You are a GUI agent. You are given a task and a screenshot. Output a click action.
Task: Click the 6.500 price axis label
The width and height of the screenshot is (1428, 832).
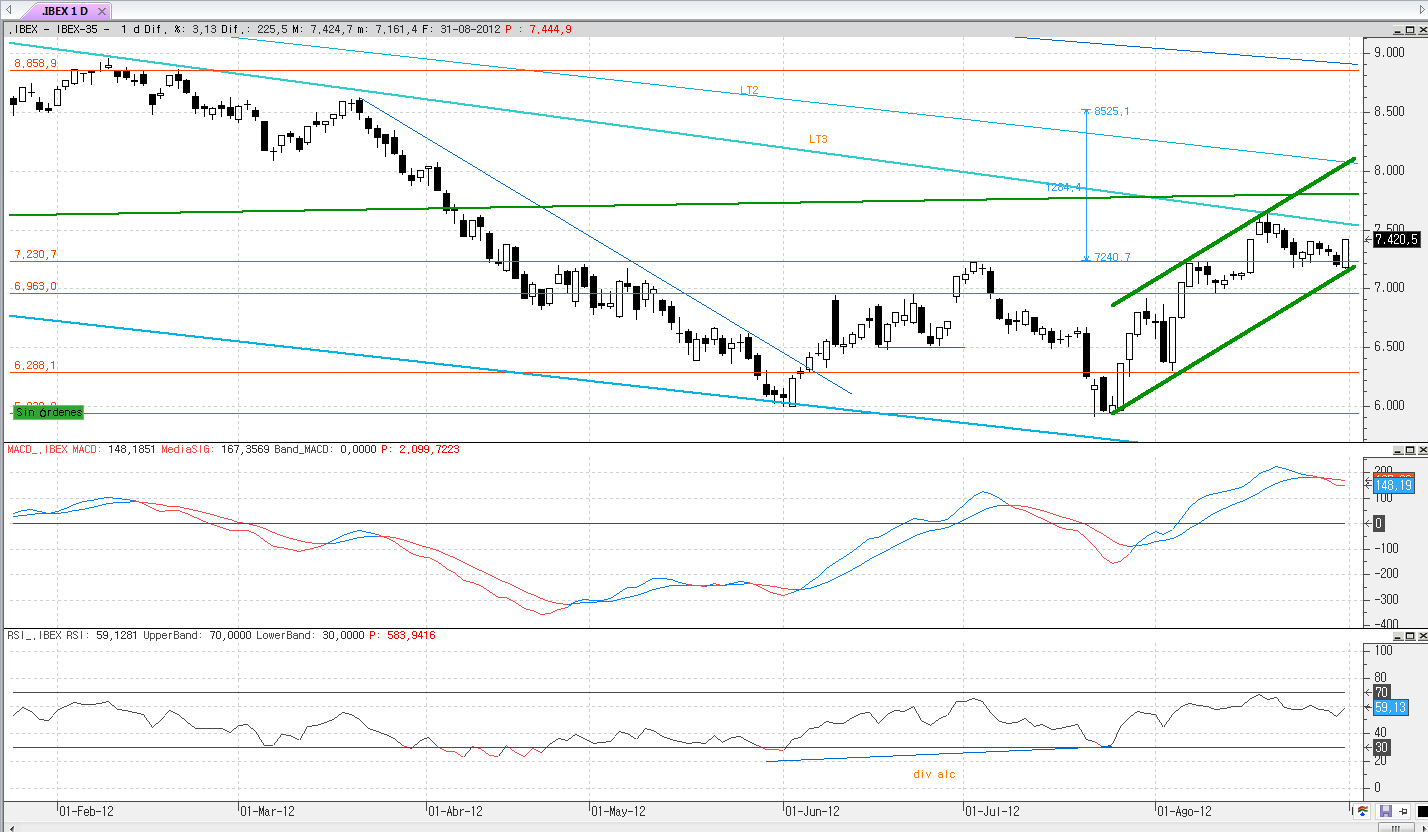coord(1391,347)
